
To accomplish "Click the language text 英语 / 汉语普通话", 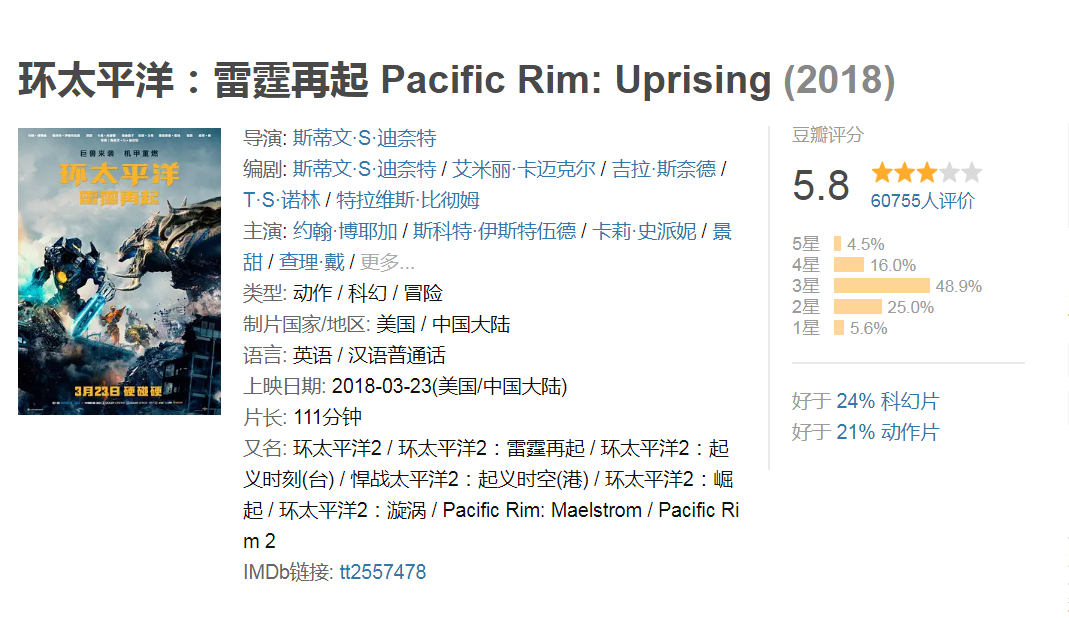I will (x=370, y=355).
